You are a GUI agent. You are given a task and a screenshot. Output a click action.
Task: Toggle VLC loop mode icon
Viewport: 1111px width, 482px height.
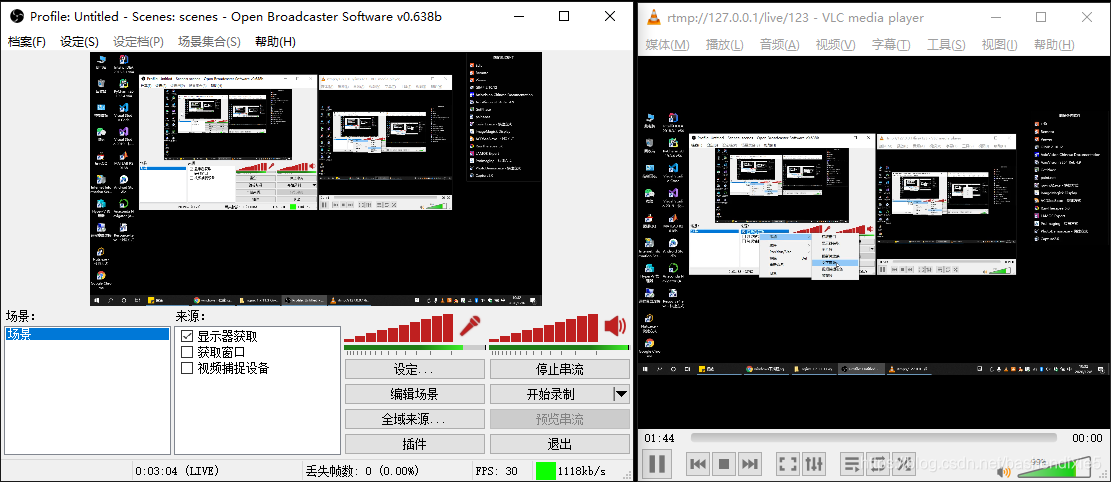(x=877, y=464)
